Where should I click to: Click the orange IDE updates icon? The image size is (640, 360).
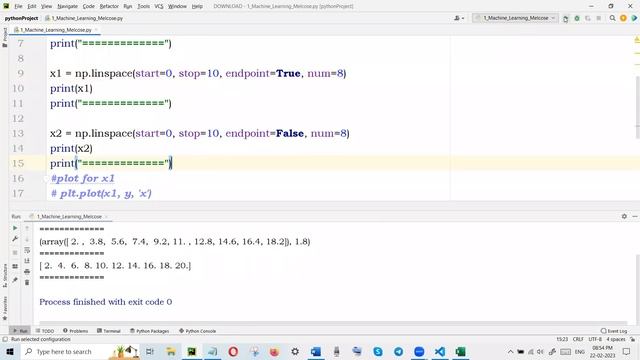coord(623,18)
